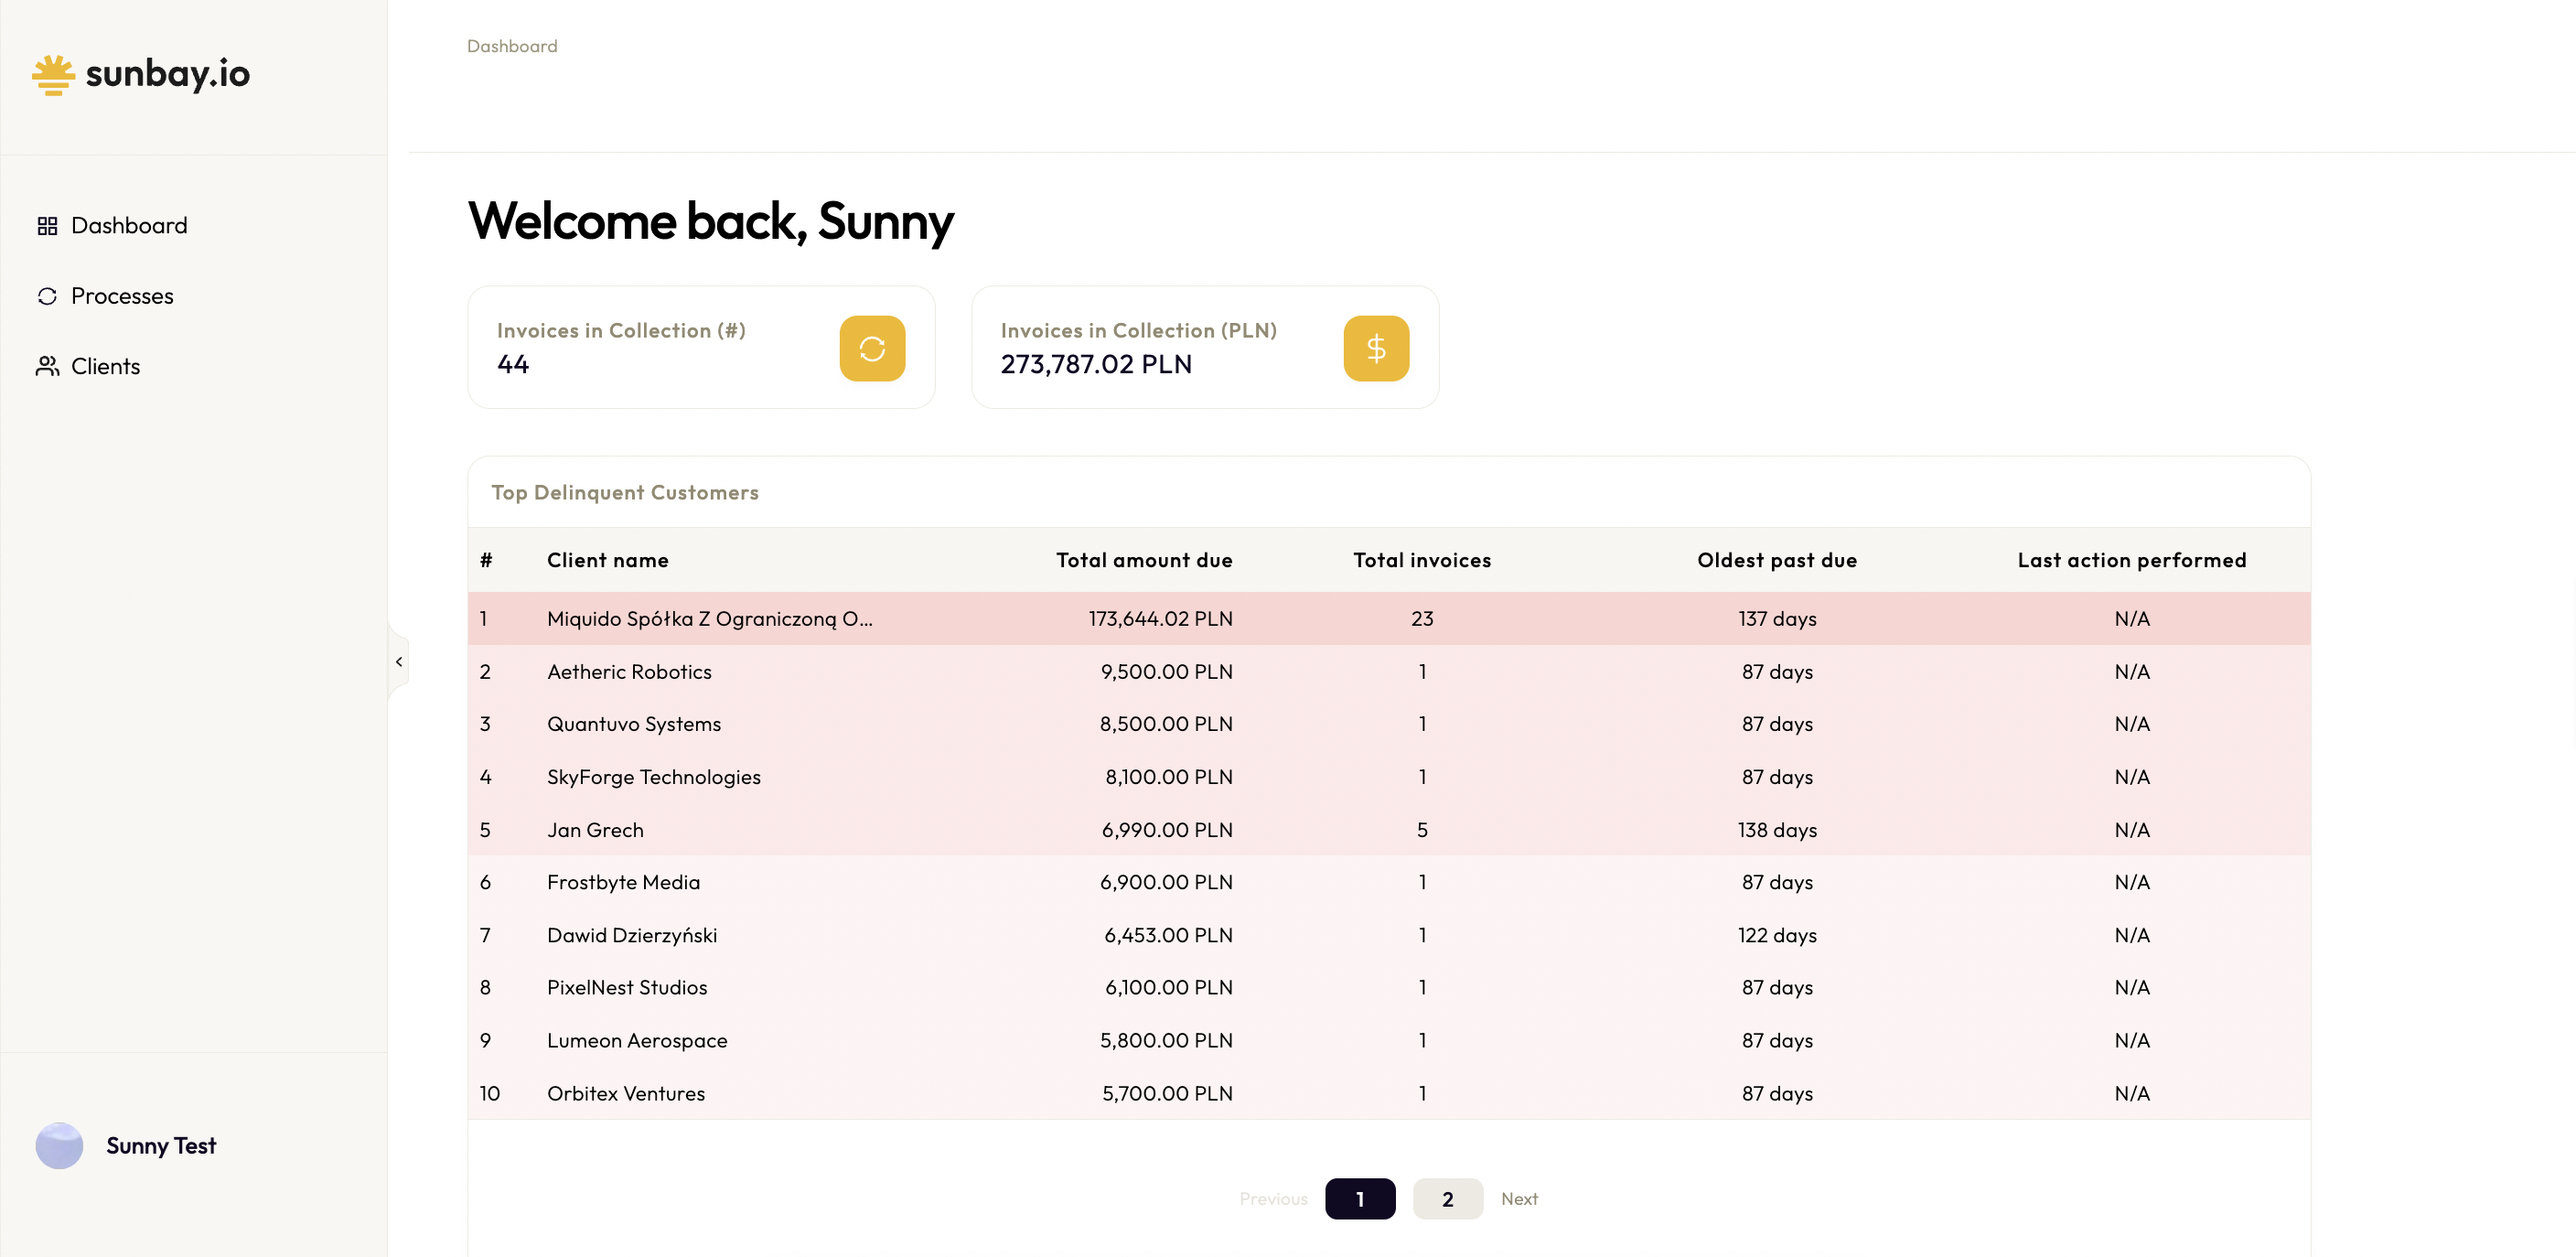Click the sunbay.io sun logo
The image size is (2576, 1257).
click(x=53, y=75)
